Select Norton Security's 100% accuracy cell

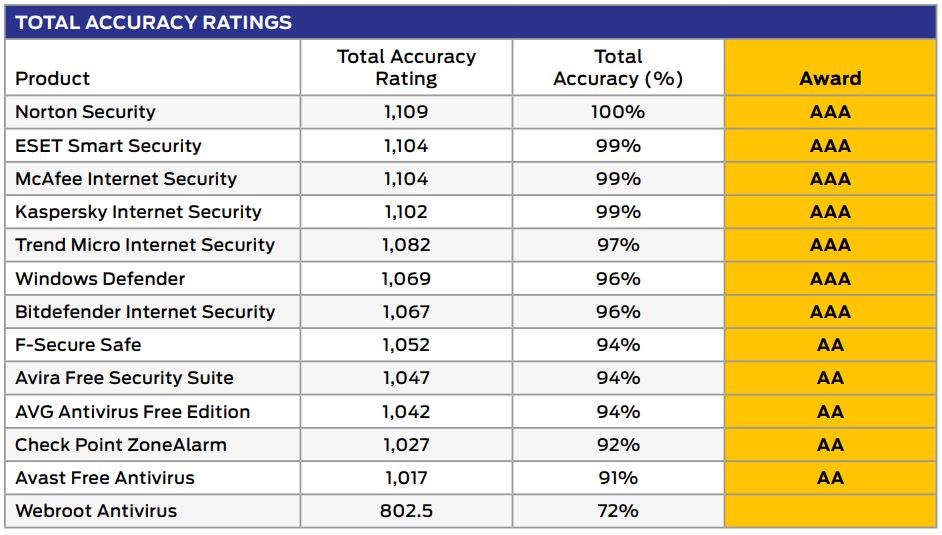618,112
